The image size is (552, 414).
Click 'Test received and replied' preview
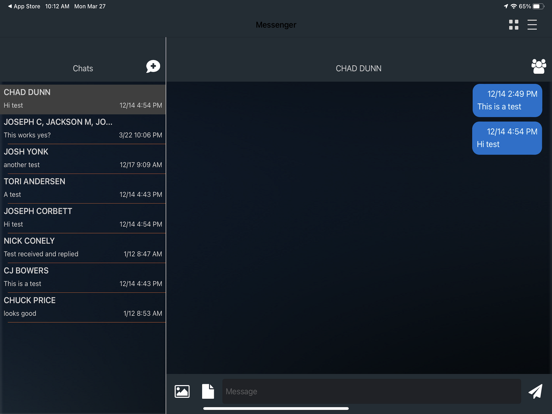point(41,254)
